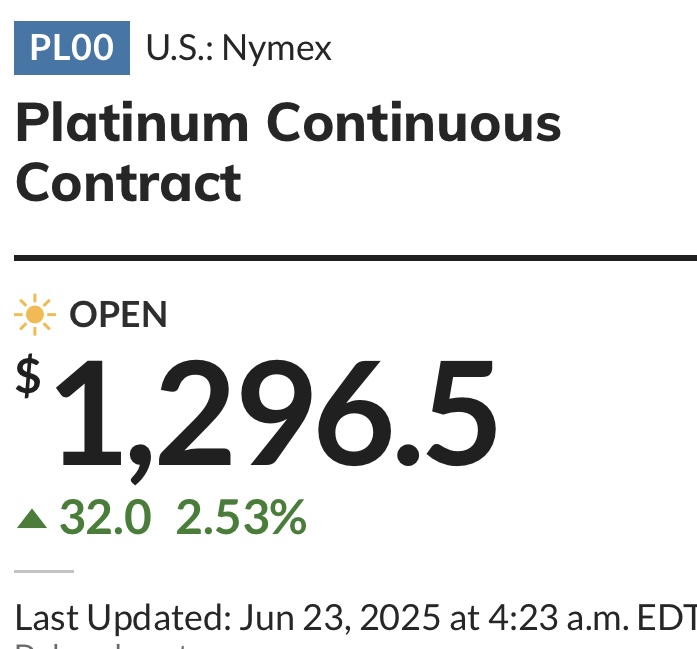Viewport: 697px width, 649px height.
Task: Click the word Platinum in the heading
Action: click(132, 122)
